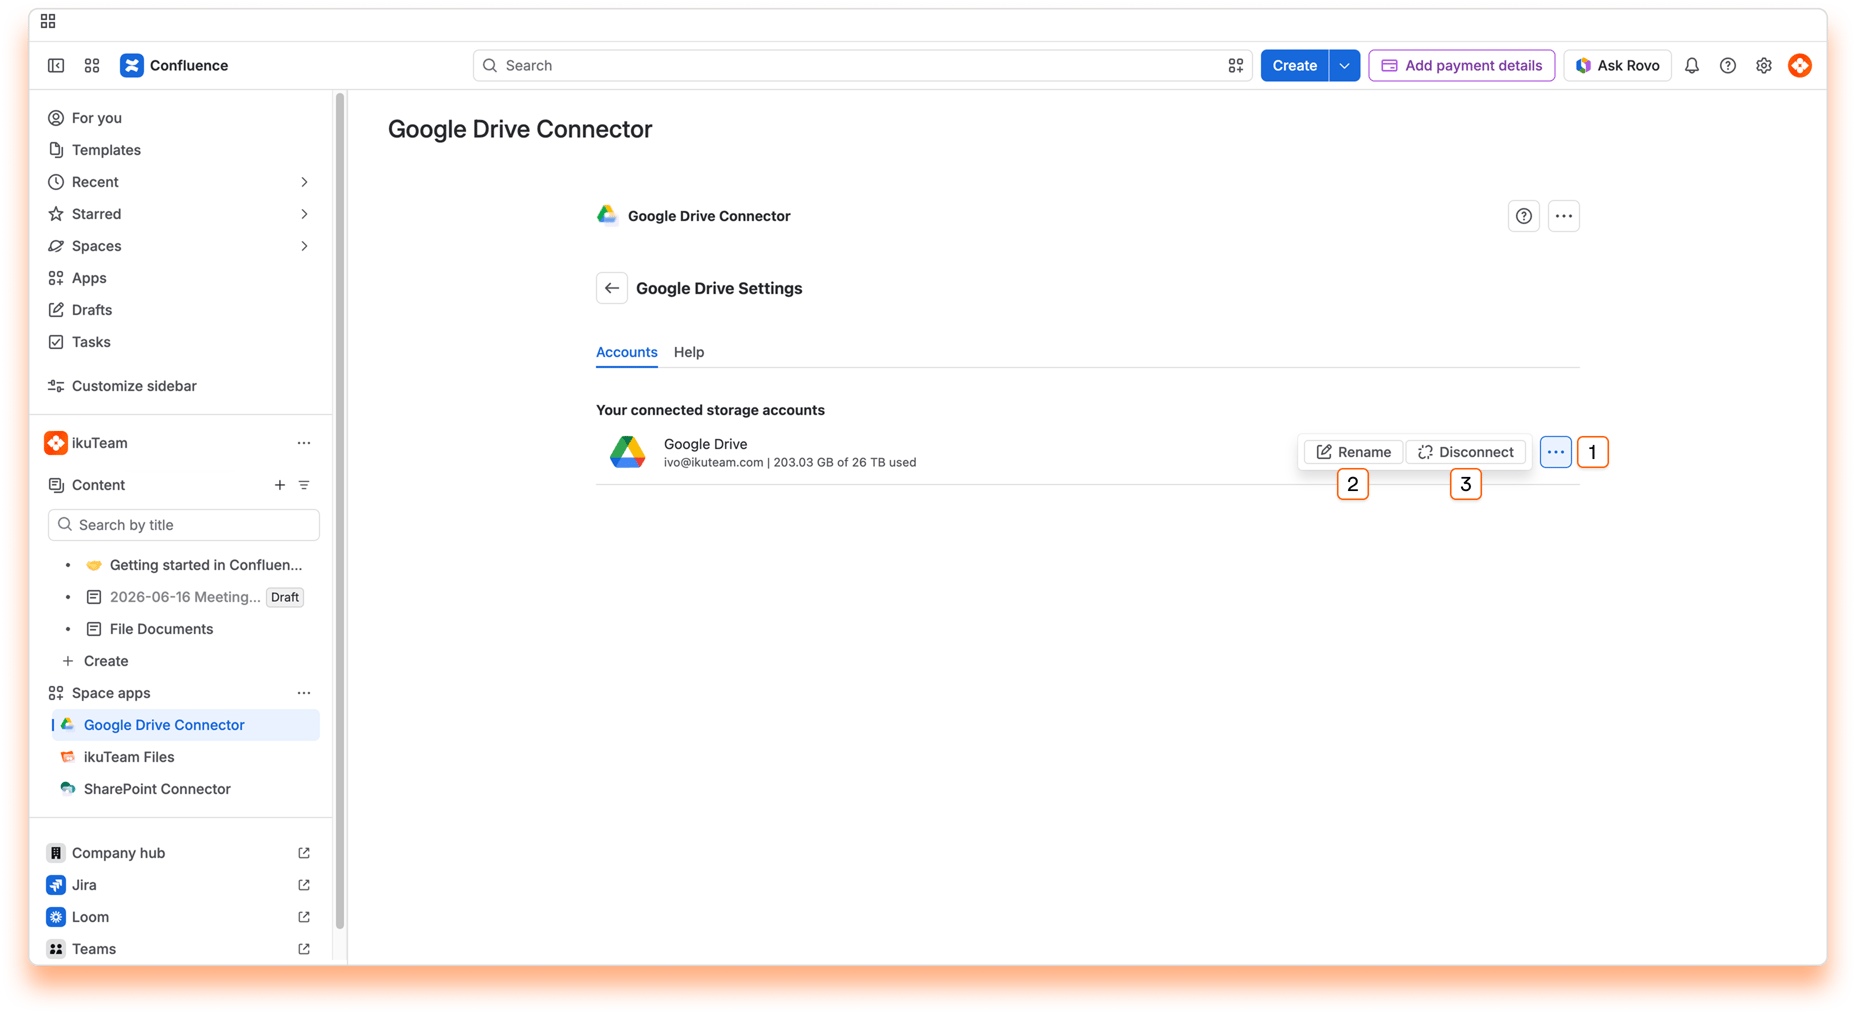Collapse the sidebar with the panel icon
Screen dimensions: 1856x1014
56,65
